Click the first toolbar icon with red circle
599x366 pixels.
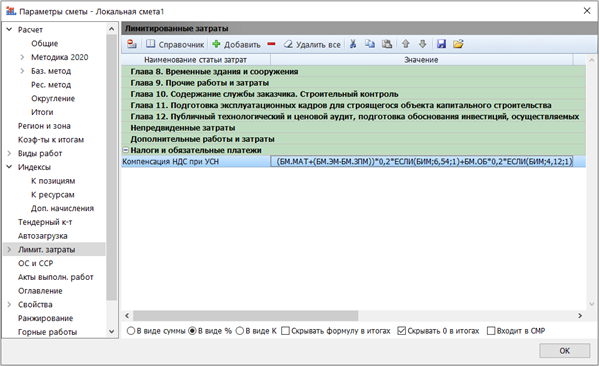[132, 44]
